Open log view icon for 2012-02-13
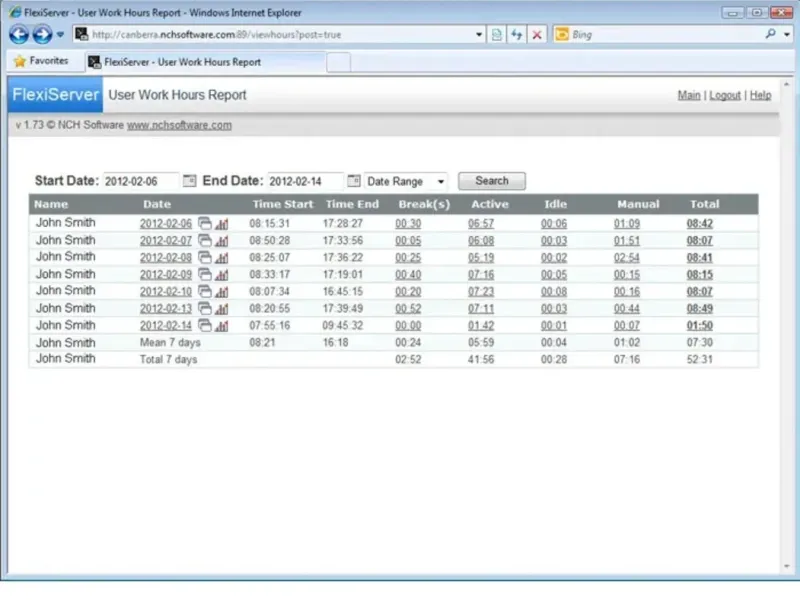This screenshot has width=800, height=600. [x=205, y=308]
